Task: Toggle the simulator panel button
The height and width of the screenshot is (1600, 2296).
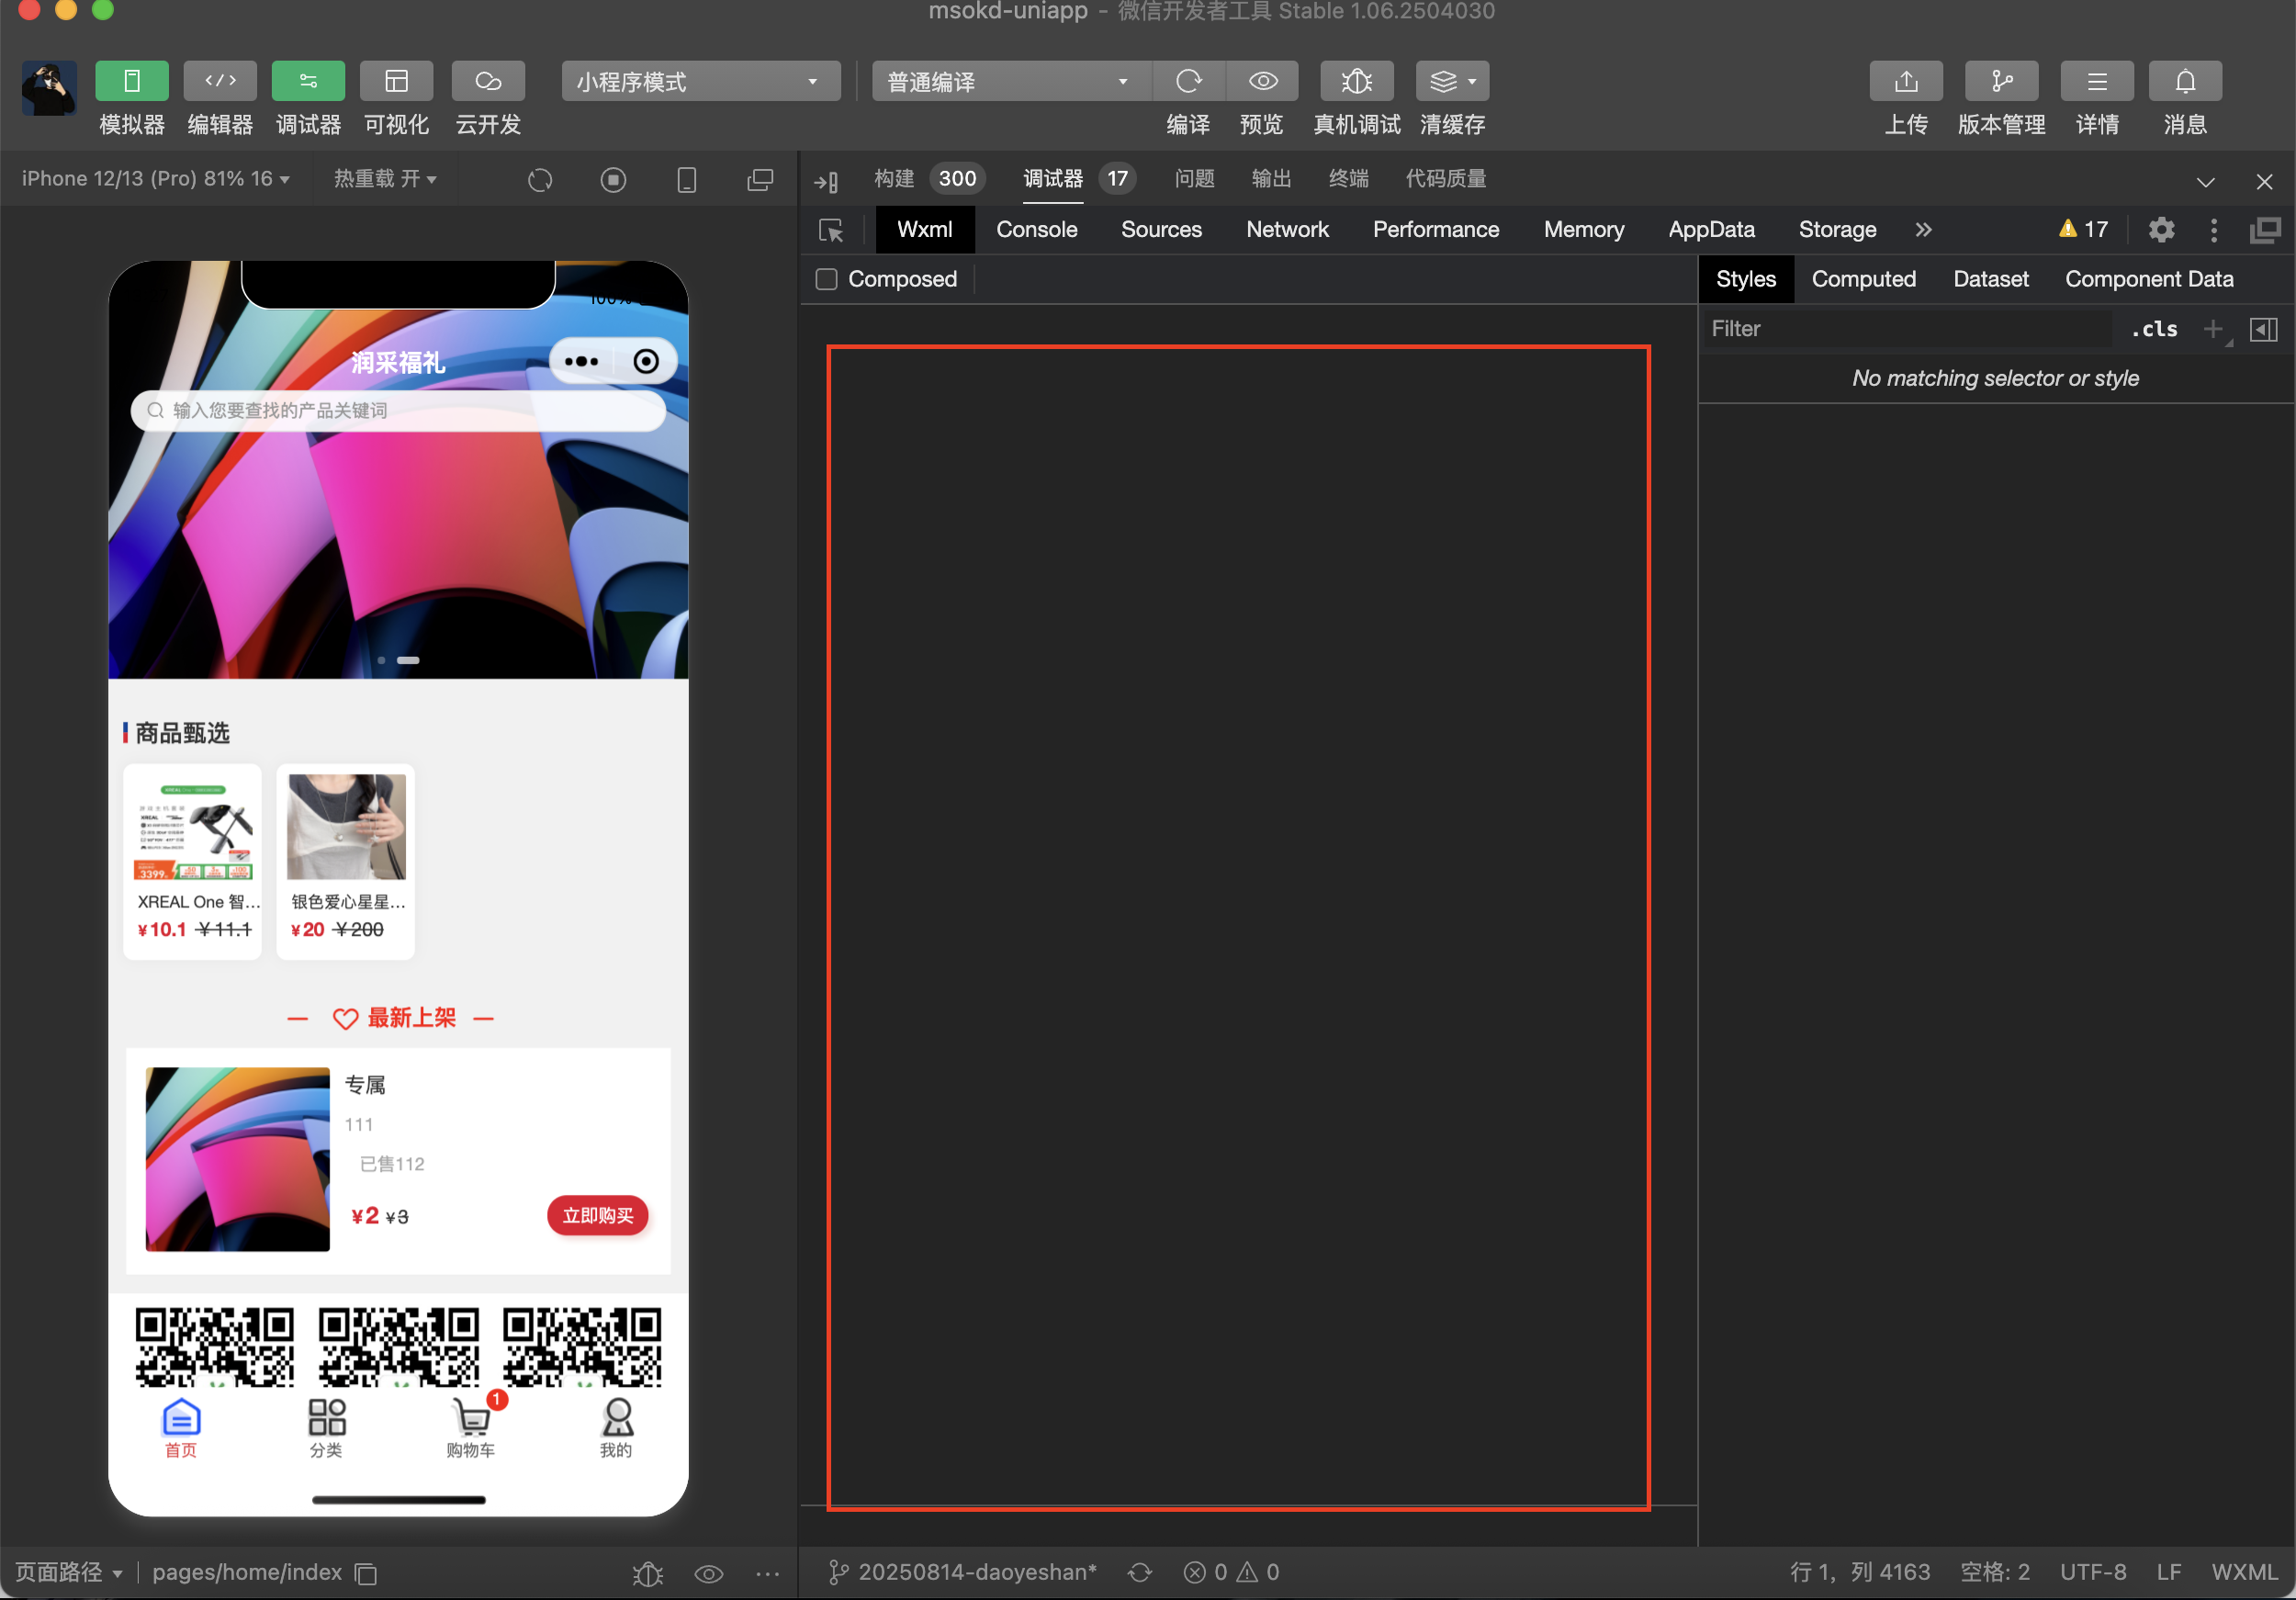Action: (x=131, y=81)
